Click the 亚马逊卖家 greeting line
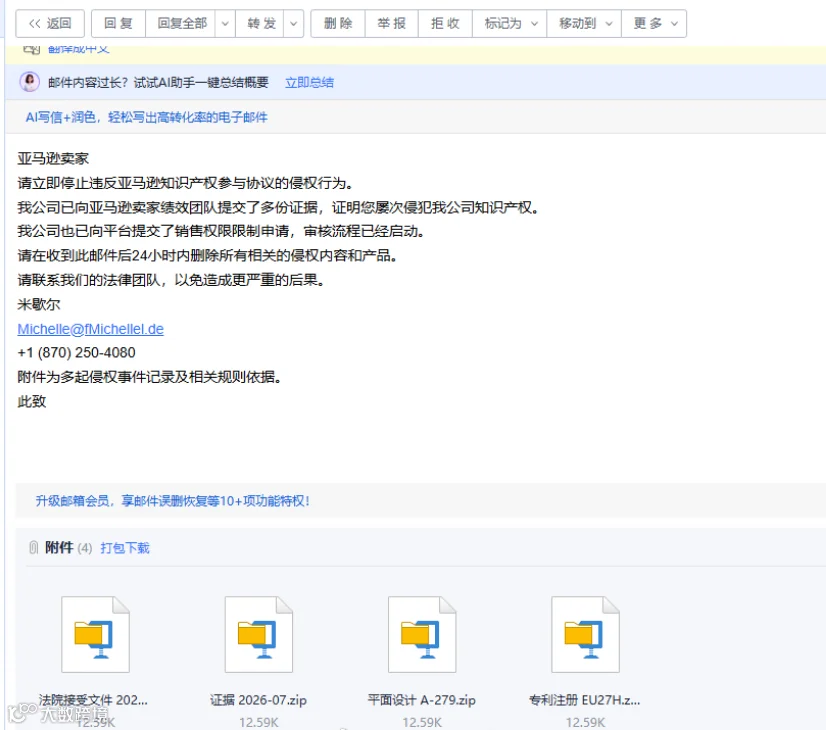 coord(53,159)
